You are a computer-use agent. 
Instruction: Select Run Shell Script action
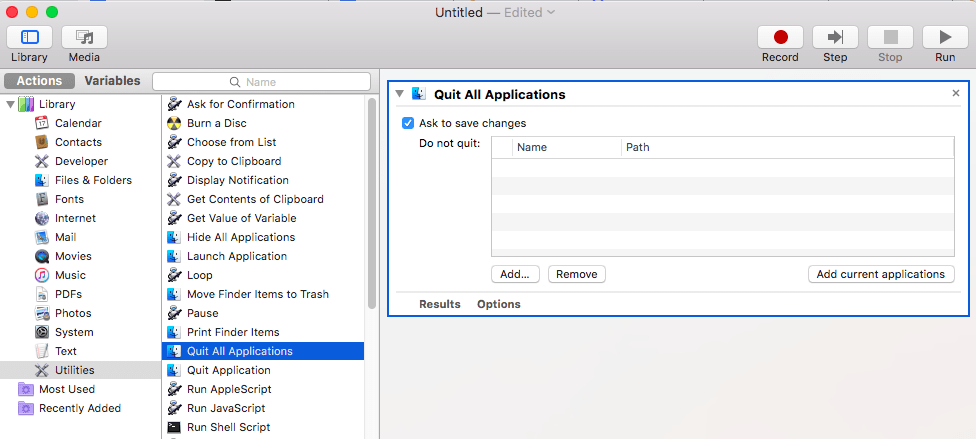coord(228,427)
